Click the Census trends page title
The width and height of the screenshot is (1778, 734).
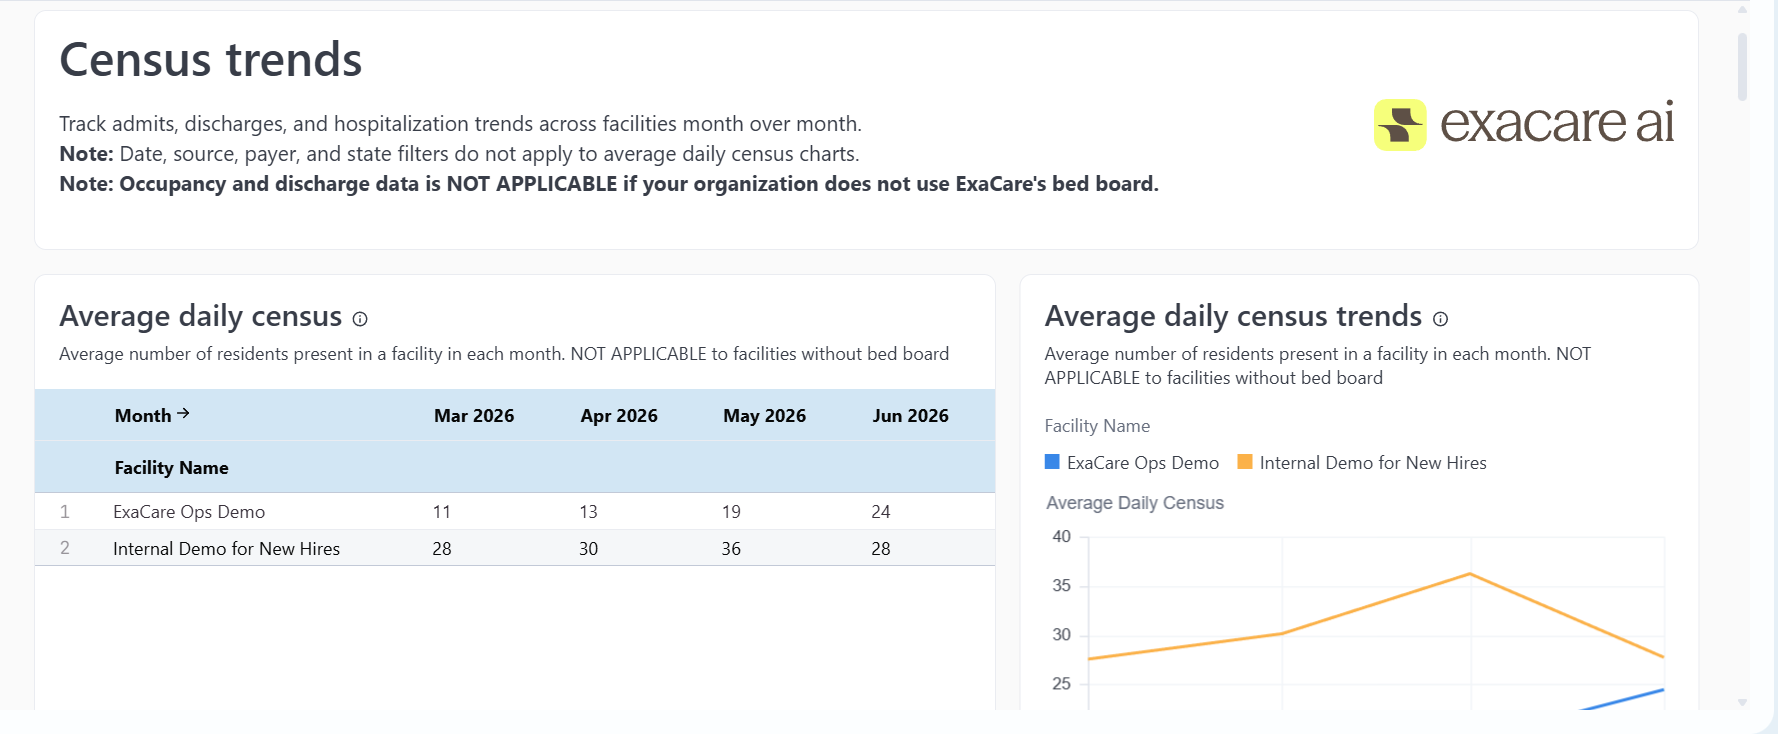211,60
